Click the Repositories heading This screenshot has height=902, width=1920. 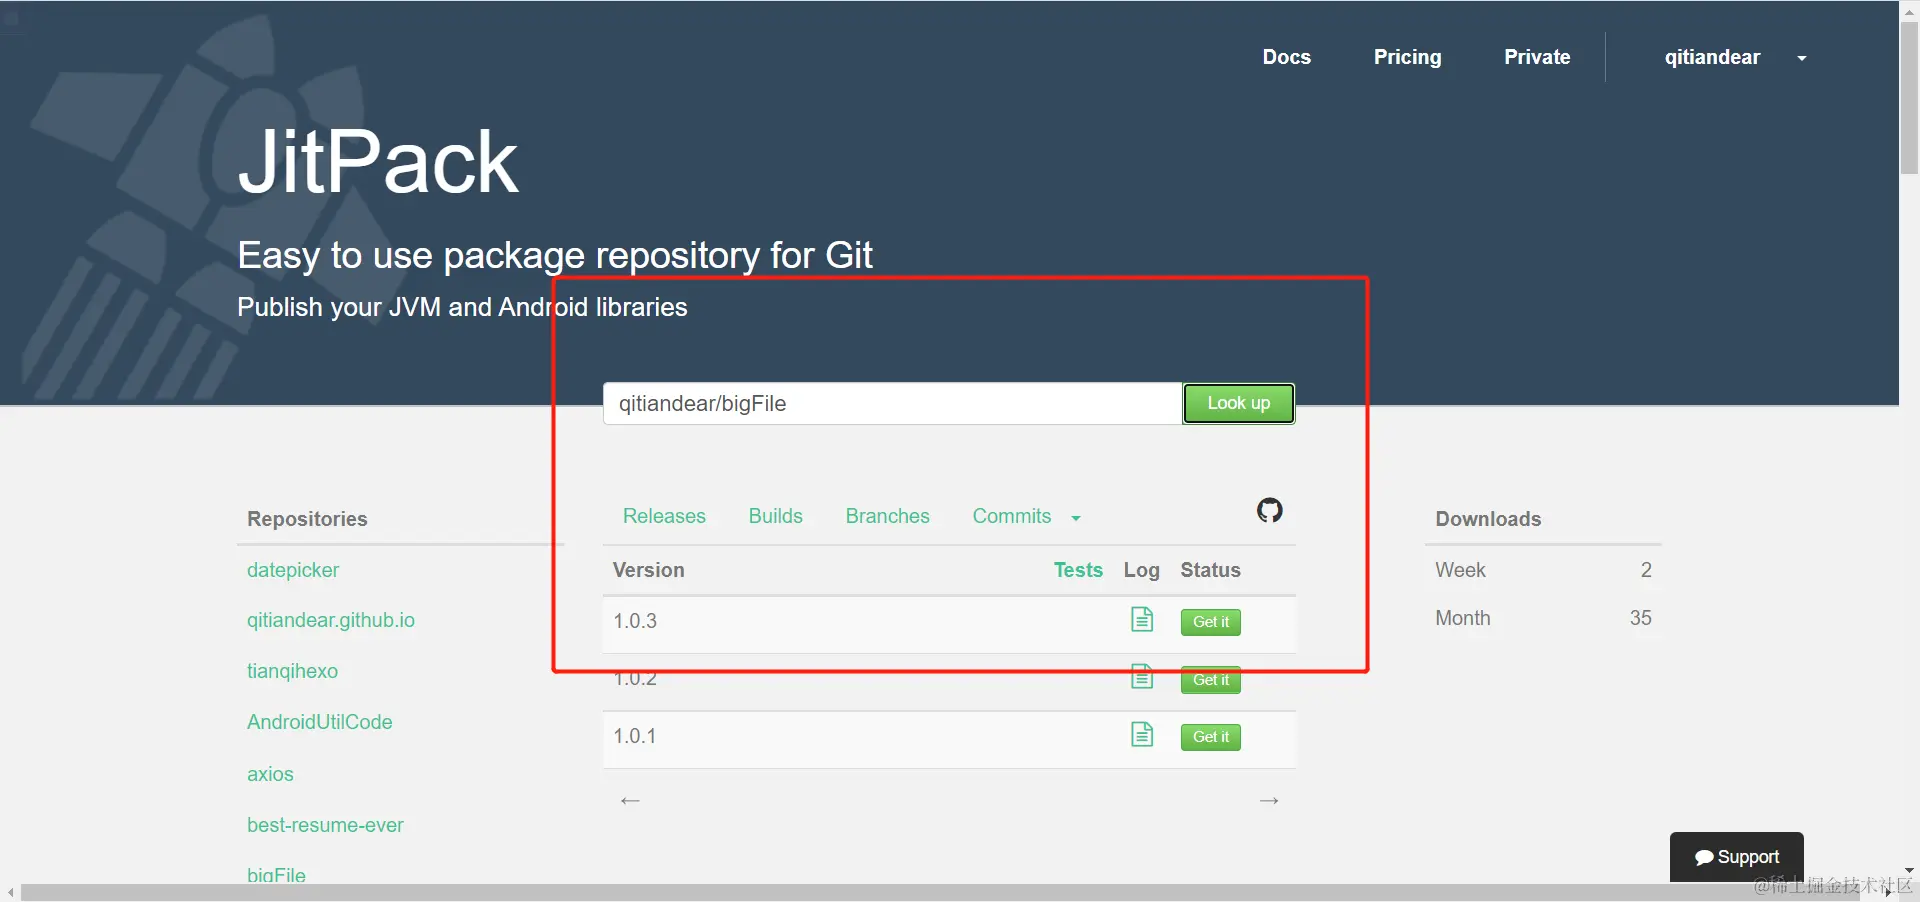pyautogui.click(x=307, y=519)
